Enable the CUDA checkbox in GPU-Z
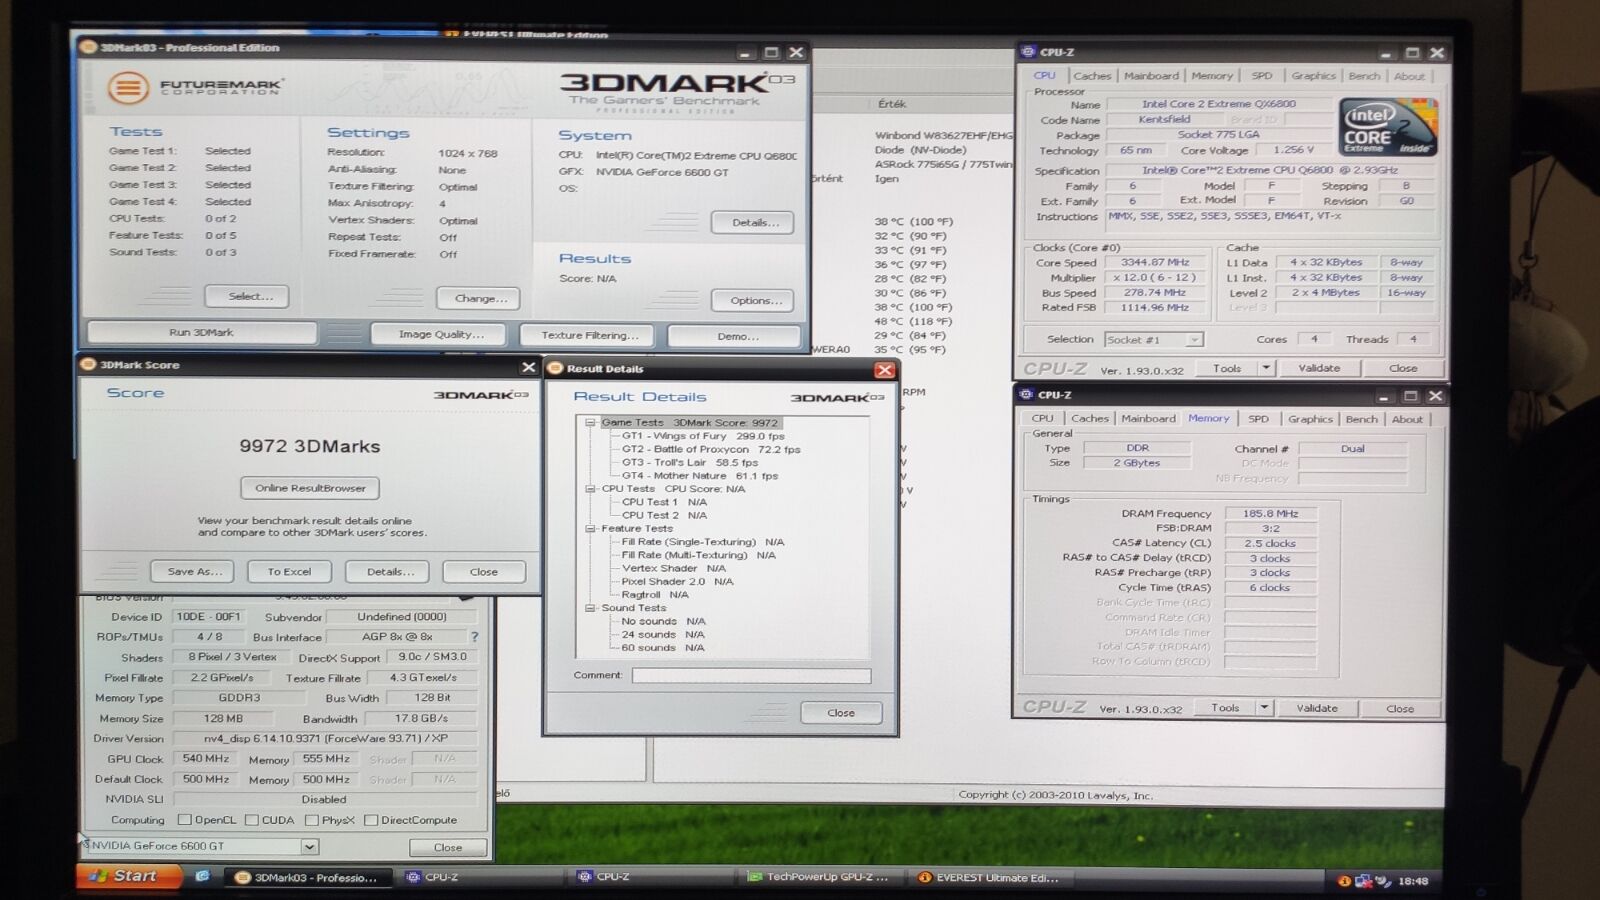 tap(251, 820)
